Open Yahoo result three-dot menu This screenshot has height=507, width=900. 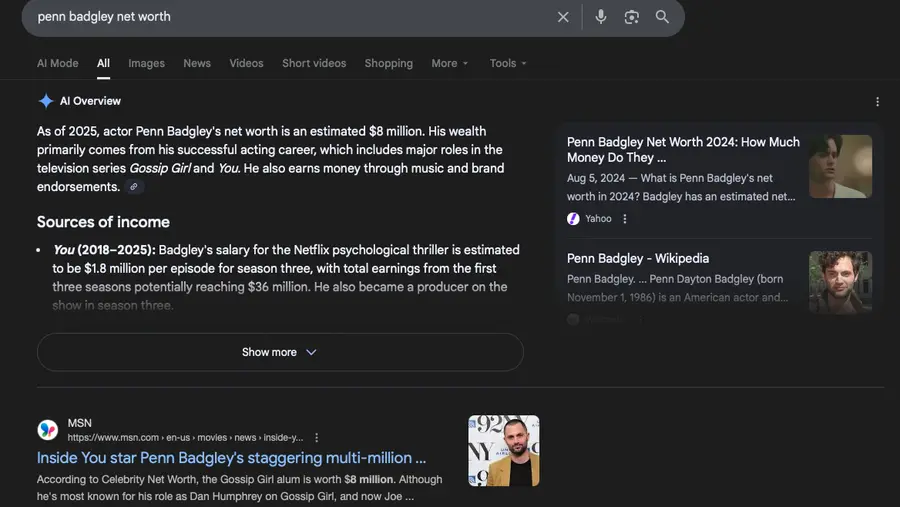pyautogui.click(x=625, y=219)
